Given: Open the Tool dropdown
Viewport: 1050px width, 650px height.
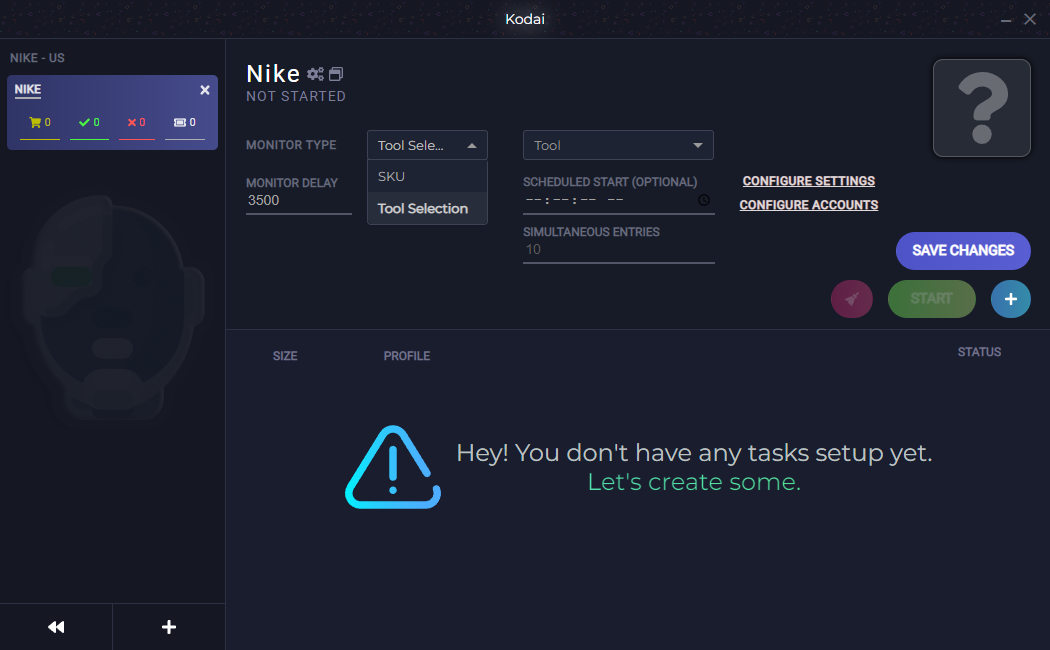Looking at the screenshot, I should point(618,145).
